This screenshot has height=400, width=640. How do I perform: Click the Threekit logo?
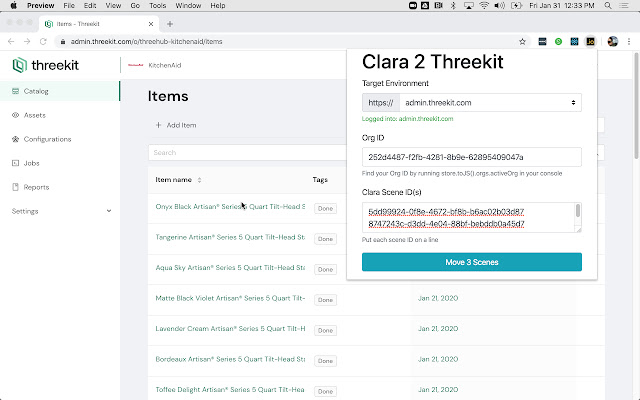point(45,65)
